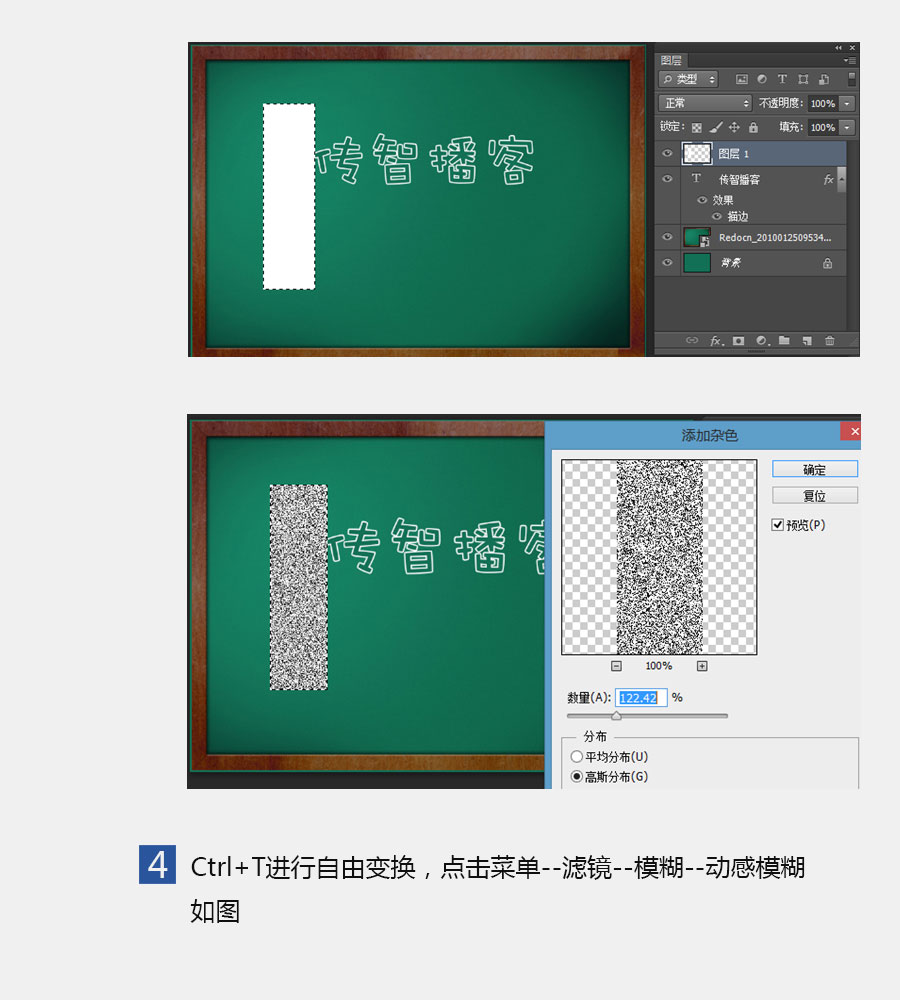Create new adjustment layer icon
This screenshot has height=1000, width=900.
point(762,341)
